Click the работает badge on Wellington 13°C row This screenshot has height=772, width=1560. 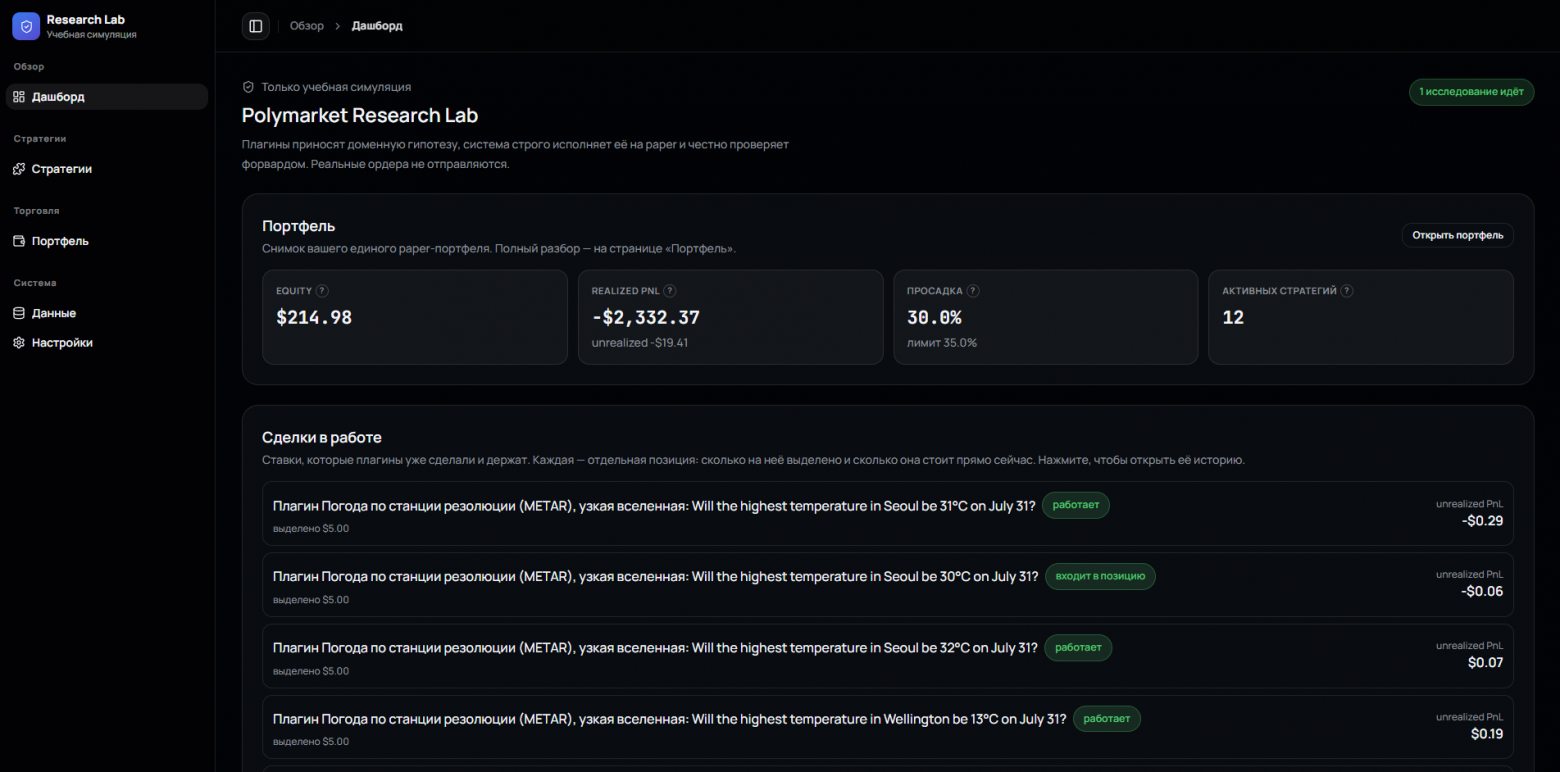click(x=1107, y=718)
